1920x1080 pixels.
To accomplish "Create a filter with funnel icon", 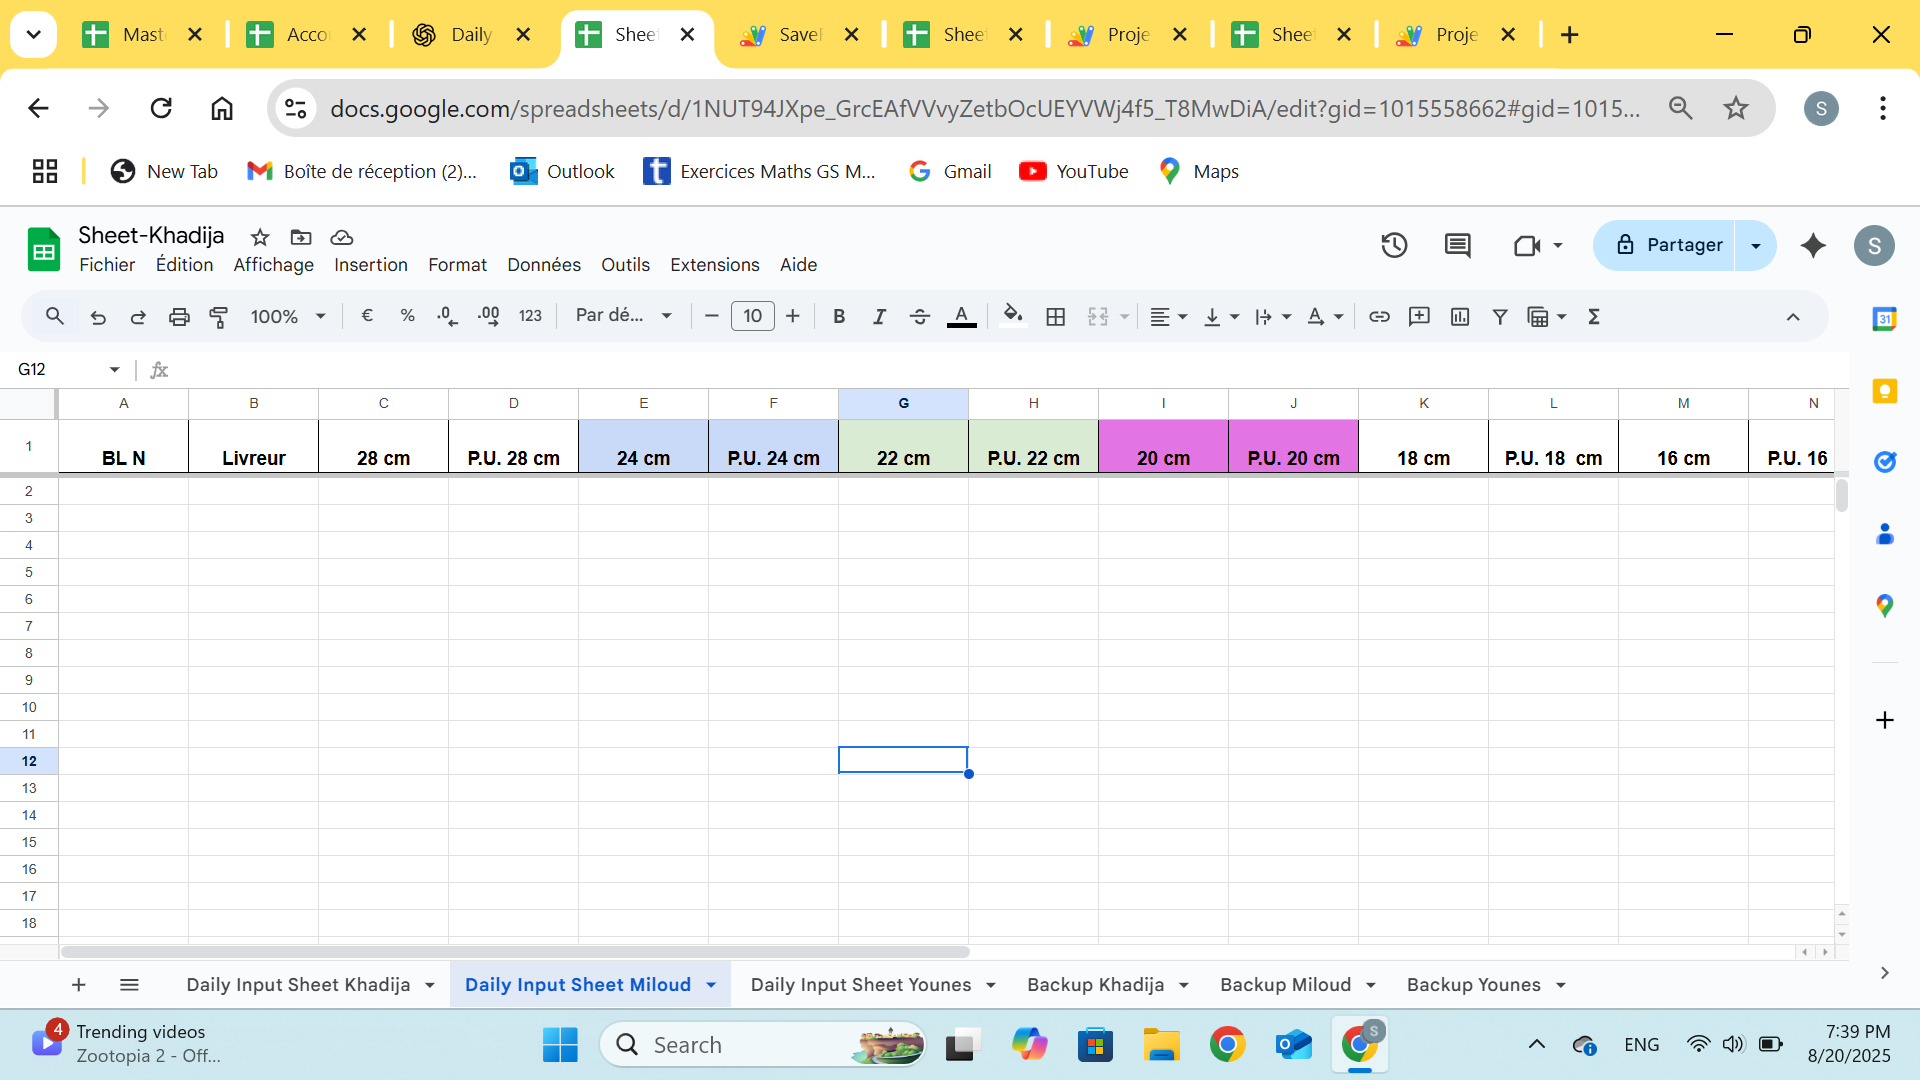I will click(1500, 317).
